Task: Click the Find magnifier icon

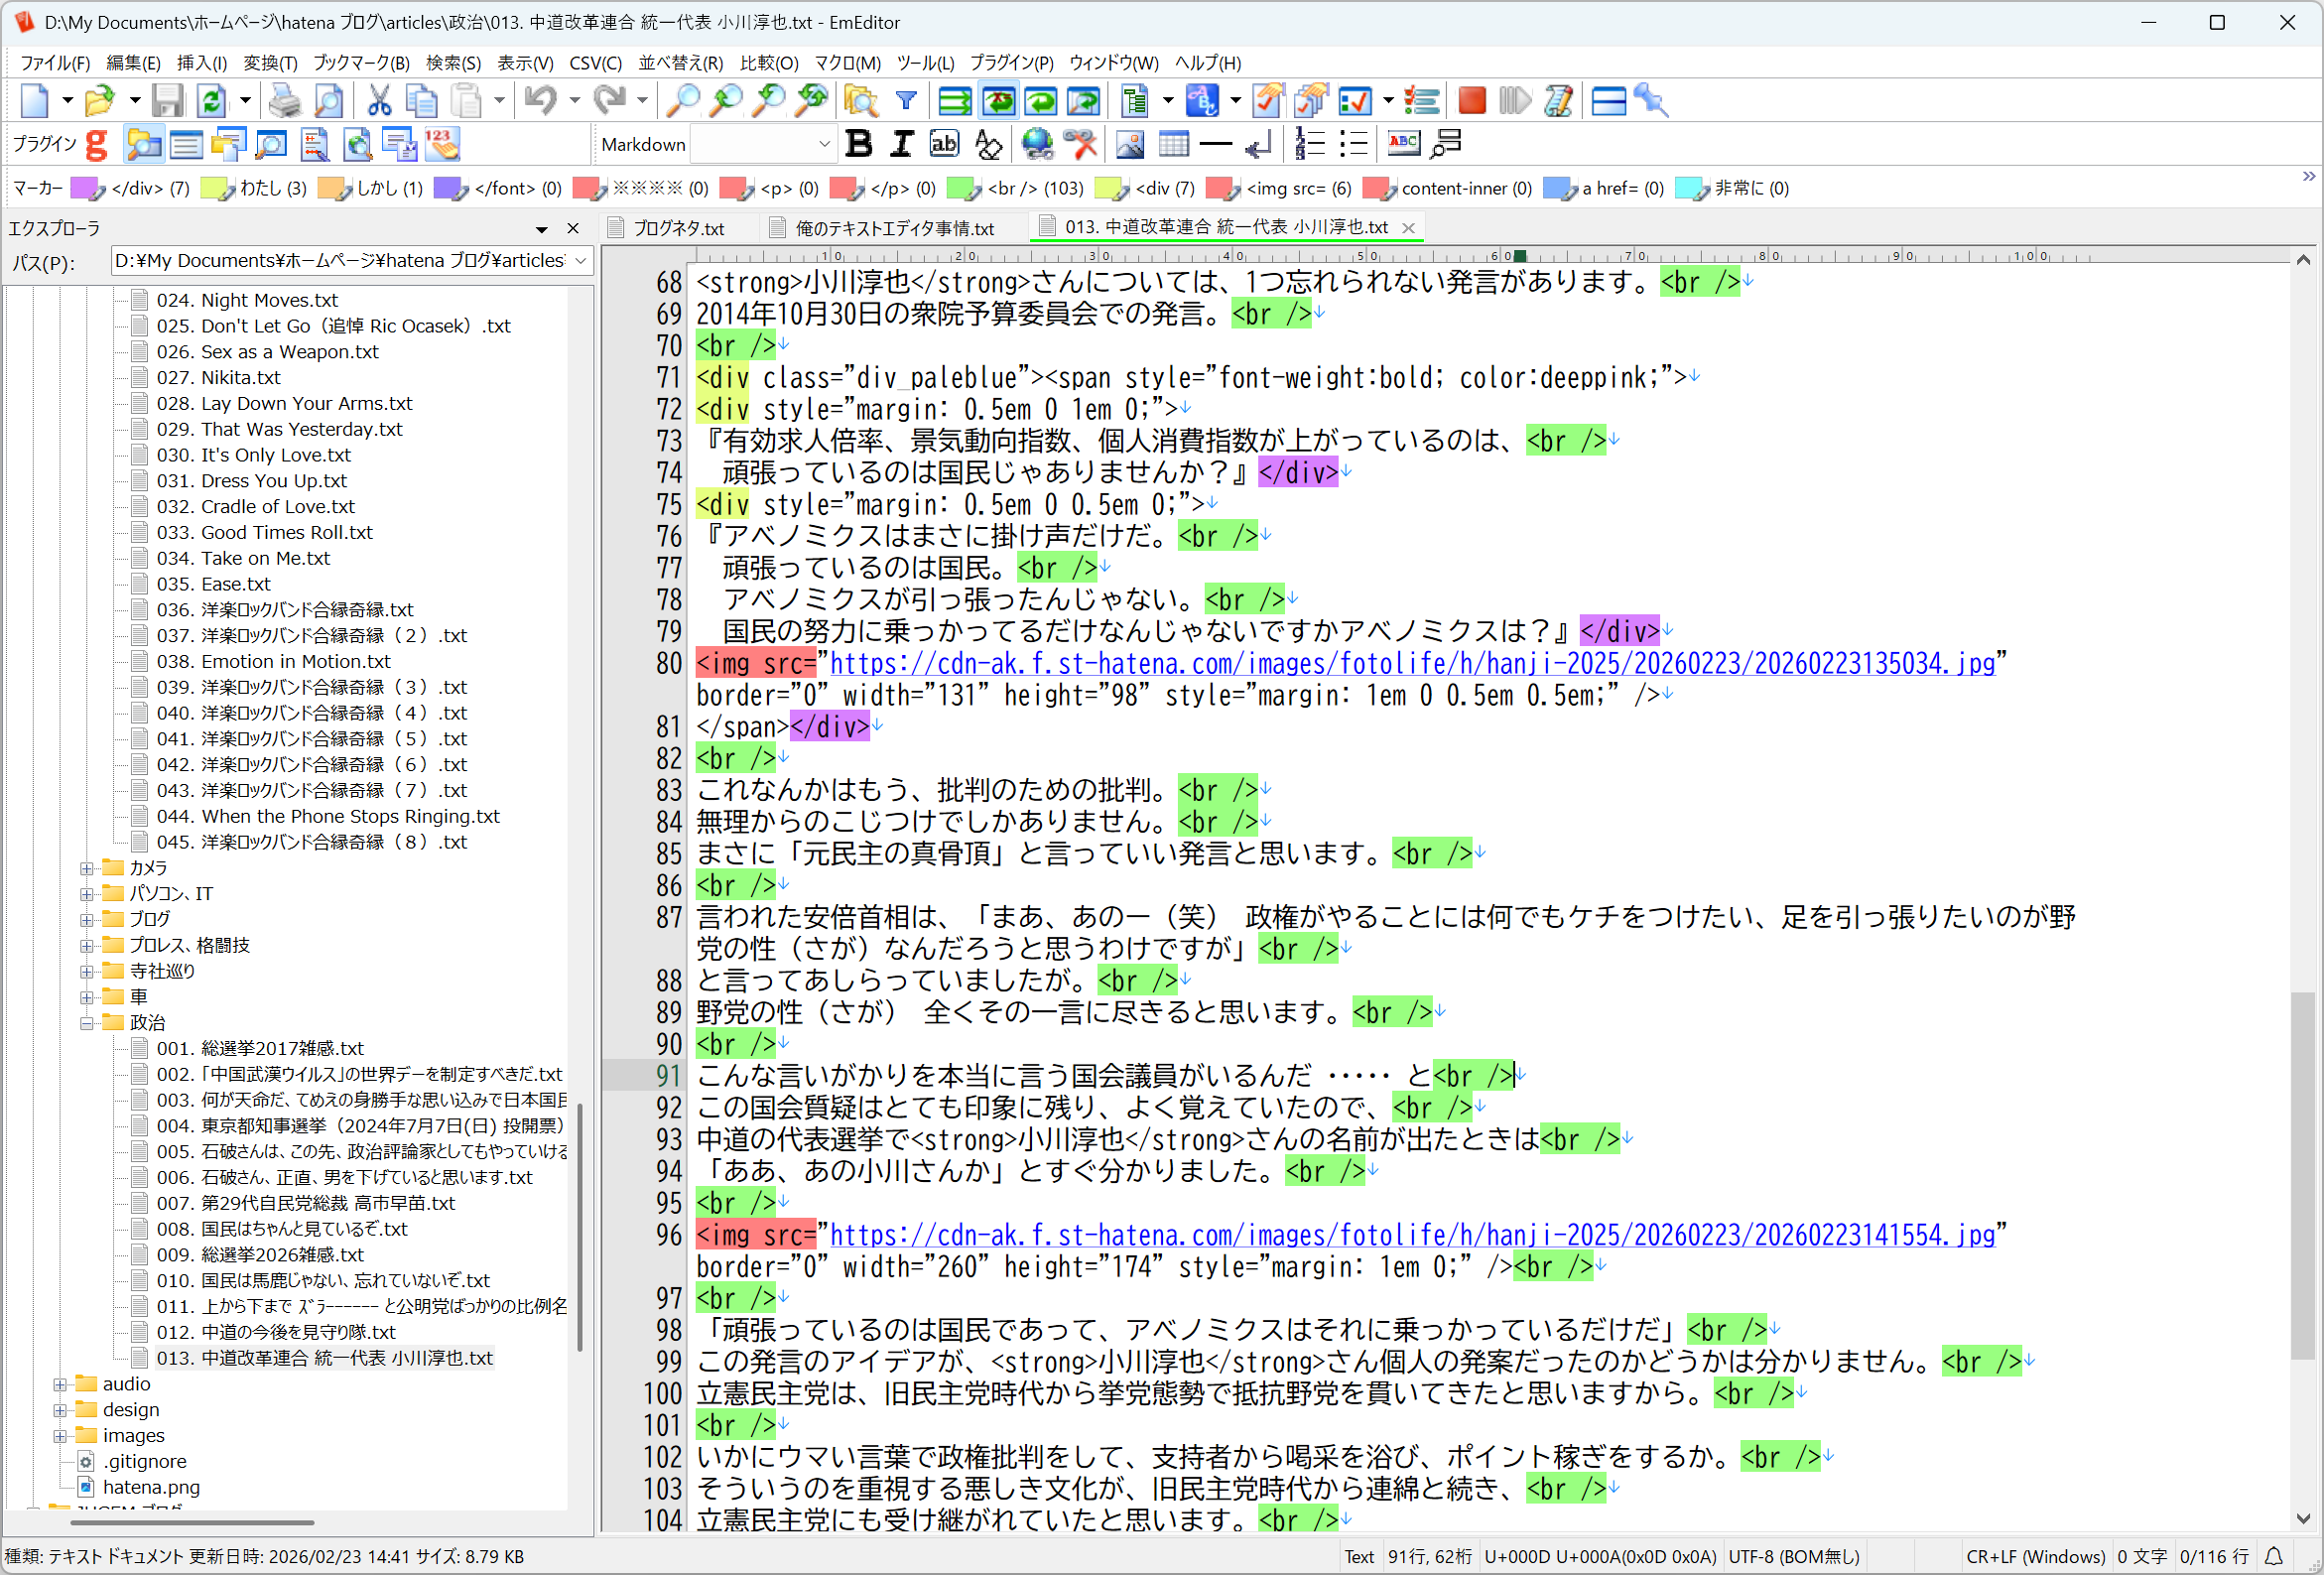Action: tap(683, 101)
